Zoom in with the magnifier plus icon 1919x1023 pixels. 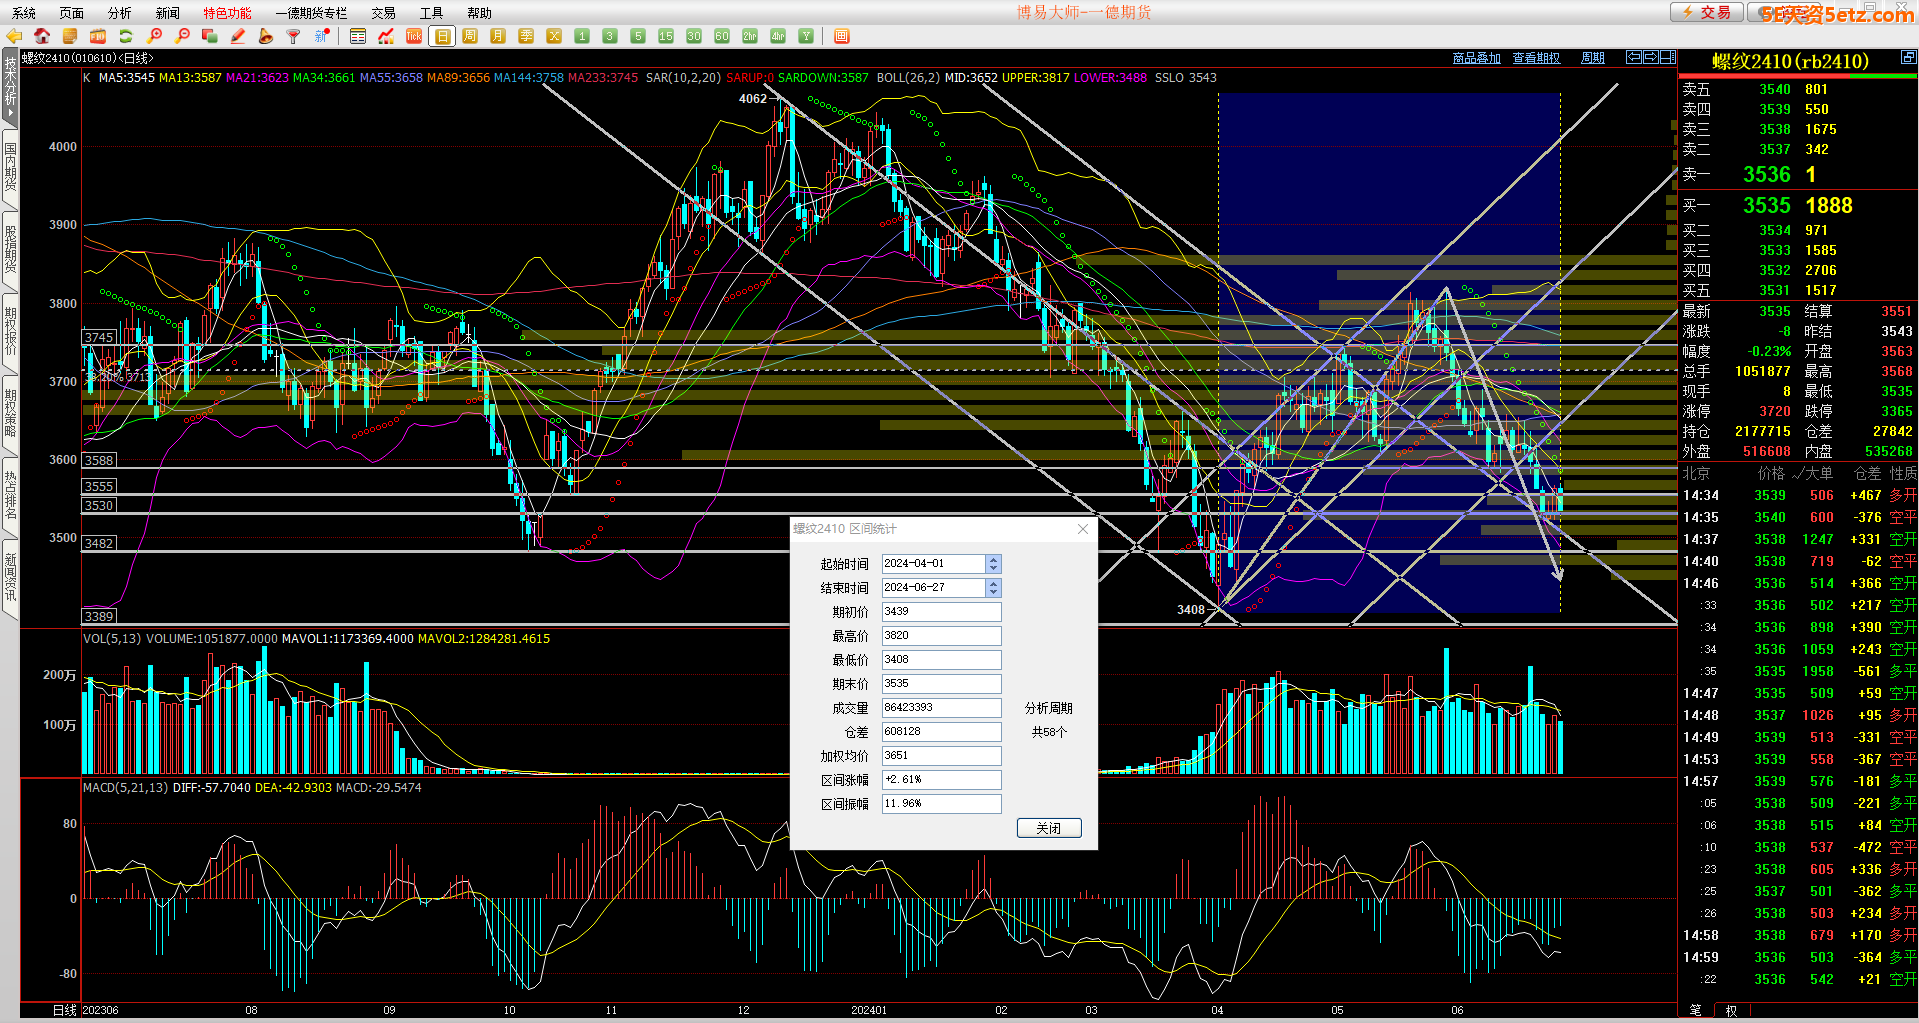click(154, 36)
